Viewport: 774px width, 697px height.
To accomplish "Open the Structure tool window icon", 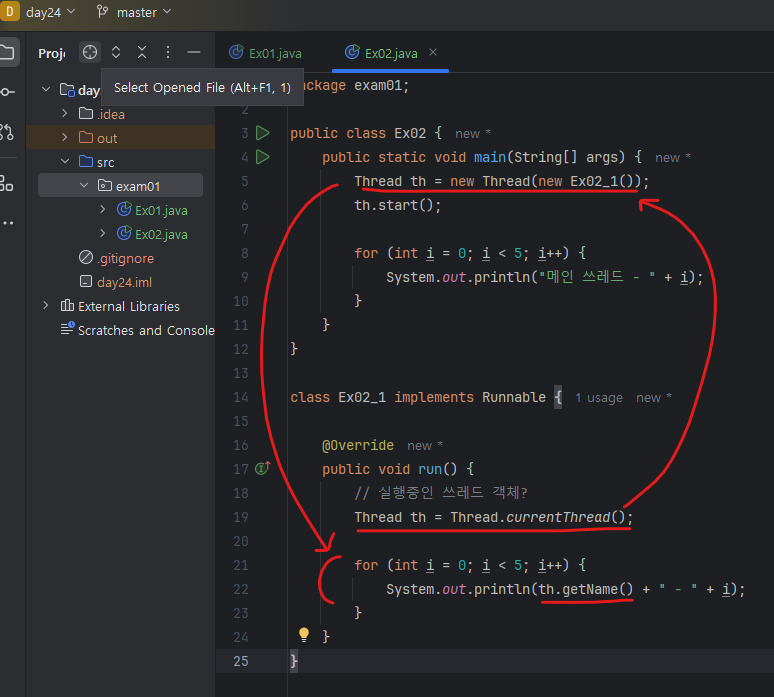I will pos(7,183).
